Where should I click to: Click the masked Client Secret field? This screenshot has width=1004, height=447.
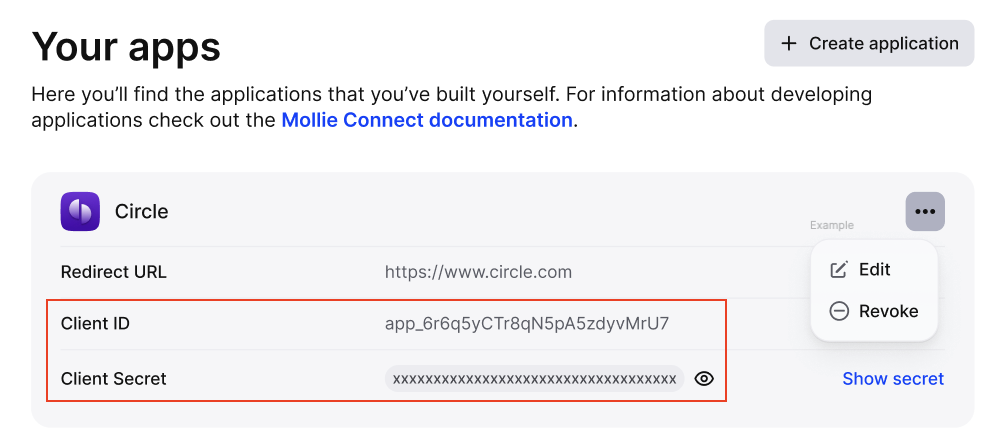pos(534,378)
